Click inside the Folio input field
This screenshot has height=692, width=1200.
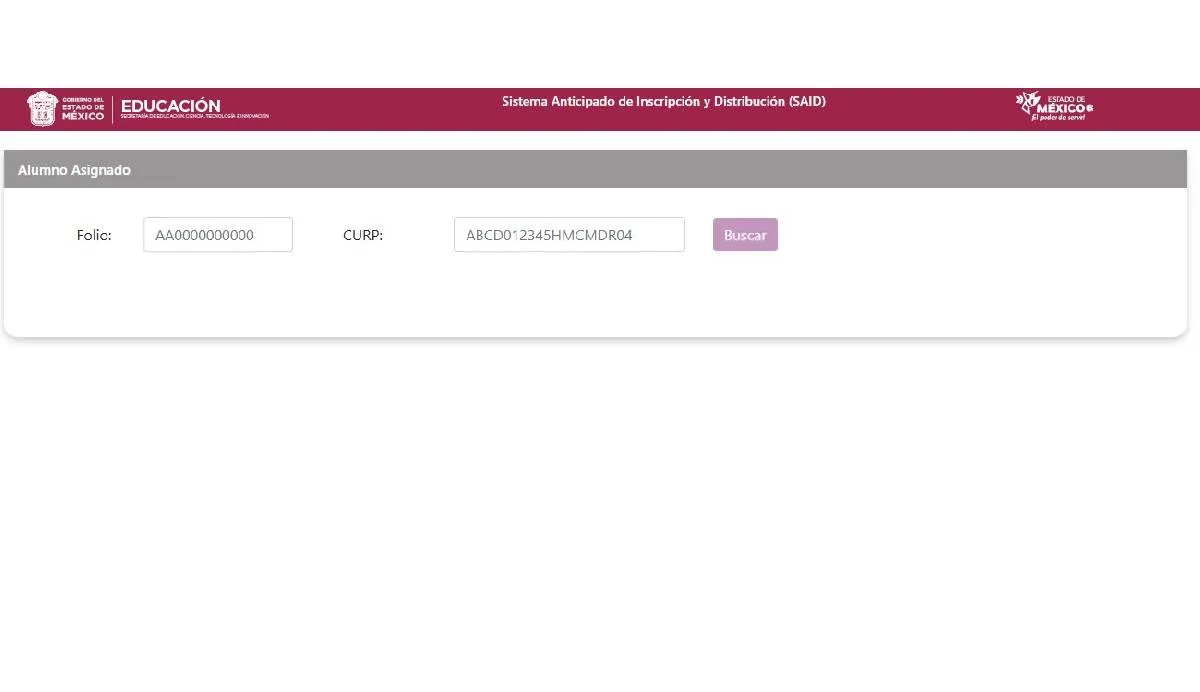218,234
